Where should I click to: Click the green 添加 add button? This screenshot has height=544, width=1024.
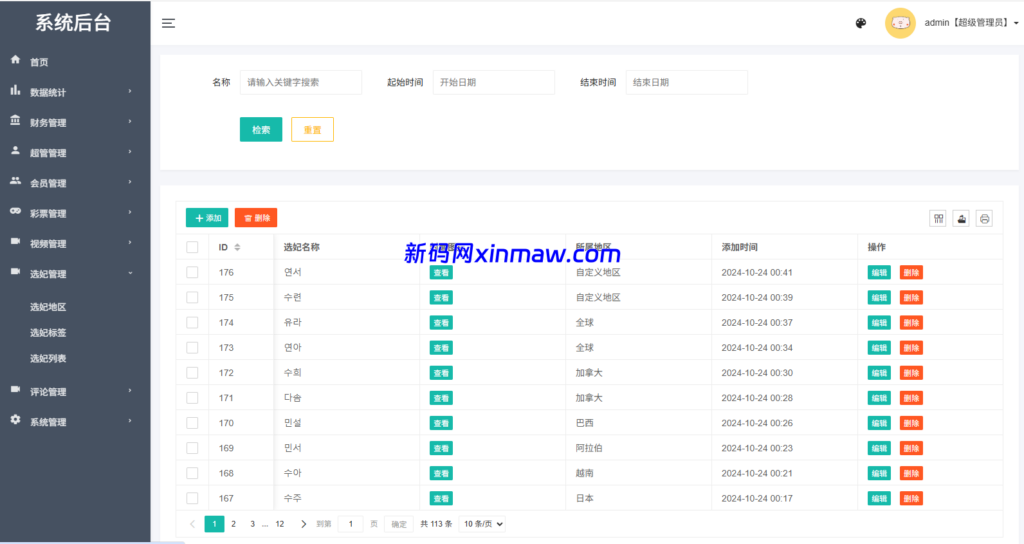click(x=207, y=217)
